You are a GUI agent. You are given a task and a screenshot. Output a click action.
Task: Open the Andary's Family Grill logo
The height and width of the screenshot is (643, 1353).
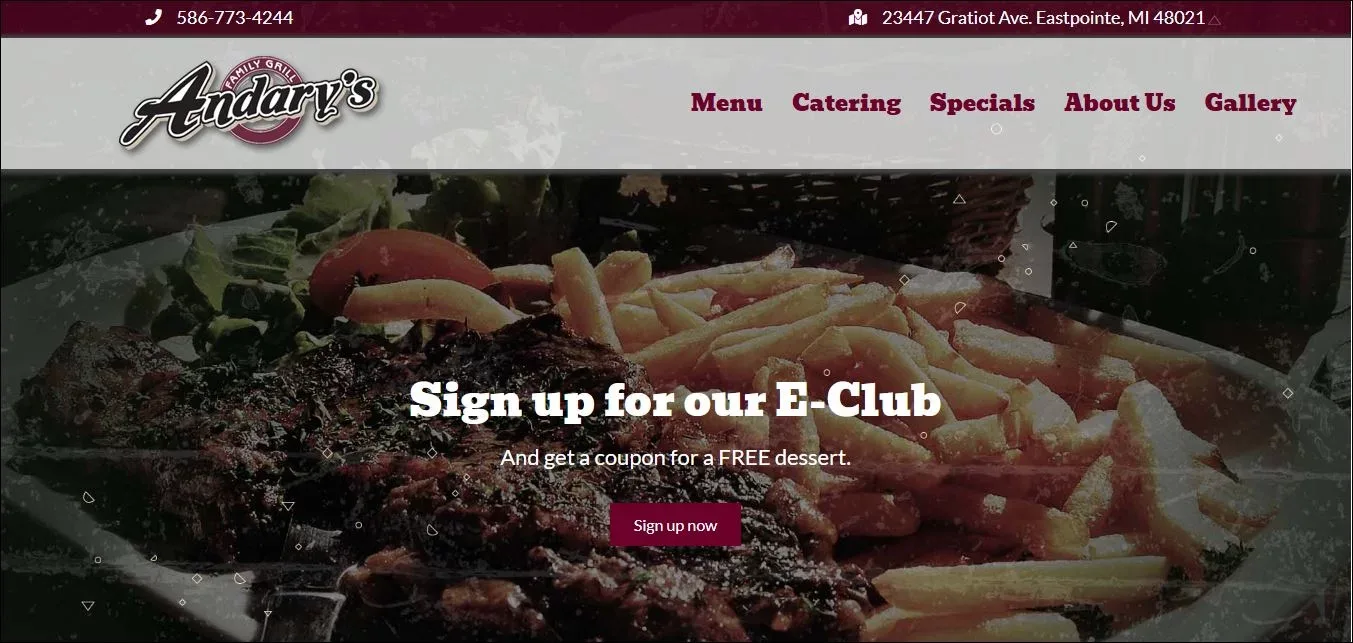[249, 103]
